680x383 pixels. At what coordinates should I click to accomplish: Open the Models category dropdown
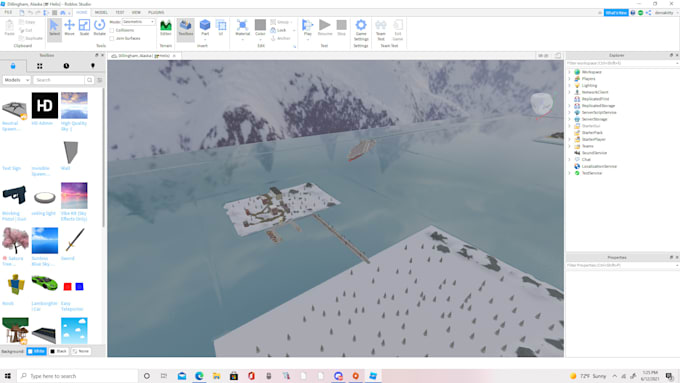coord(16,80)
